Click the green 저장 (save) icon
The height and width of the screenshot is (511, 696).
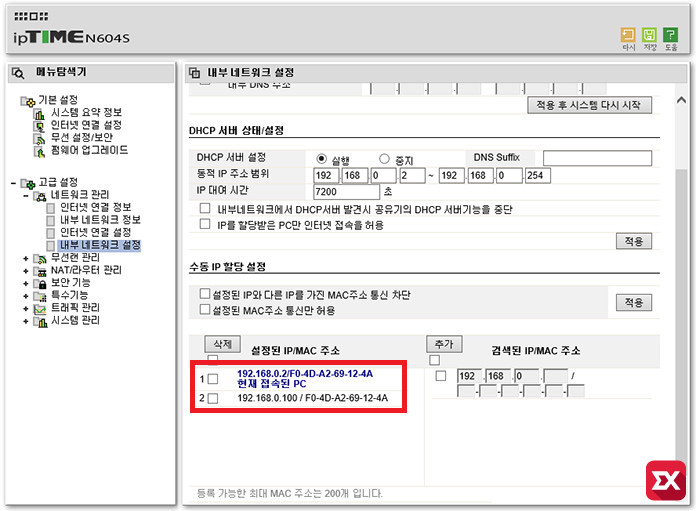pos(649,37)
